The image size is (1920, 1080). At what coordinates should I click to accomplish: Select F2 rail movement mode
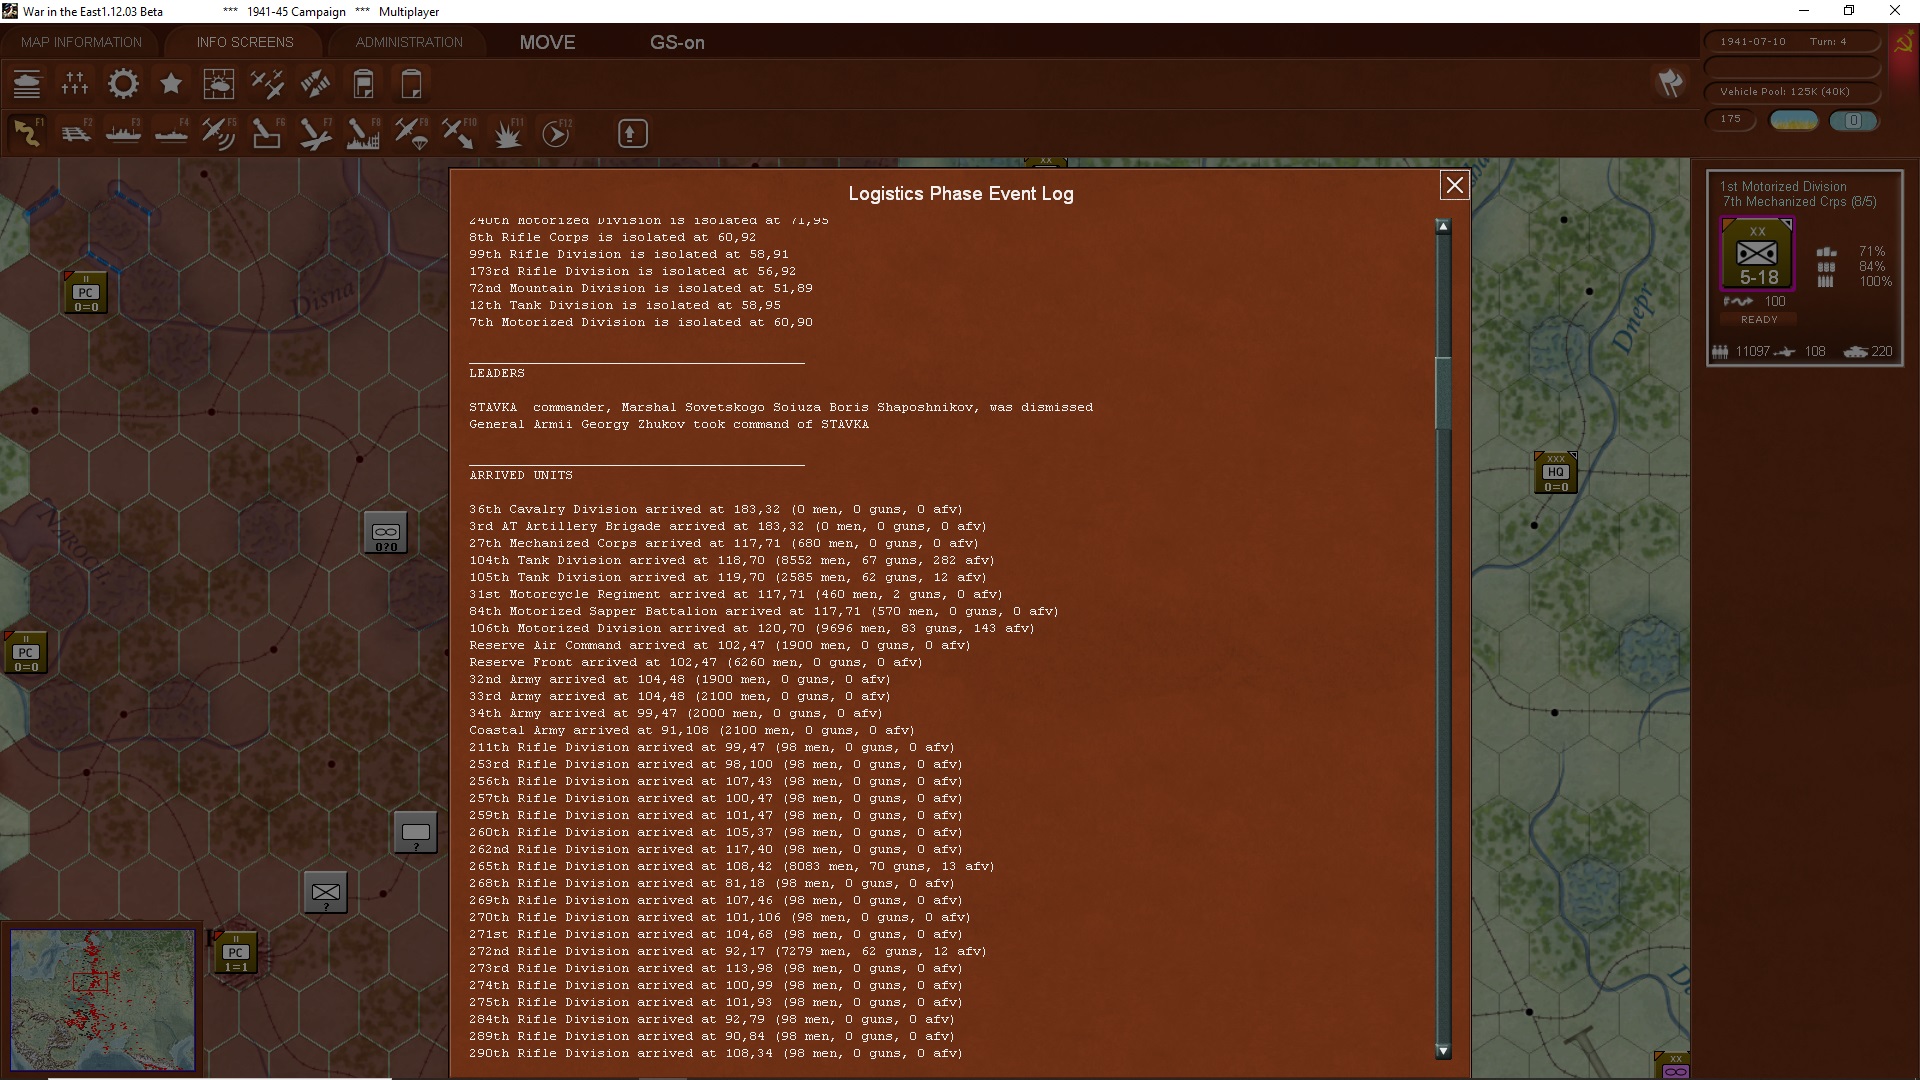(75, 133)
